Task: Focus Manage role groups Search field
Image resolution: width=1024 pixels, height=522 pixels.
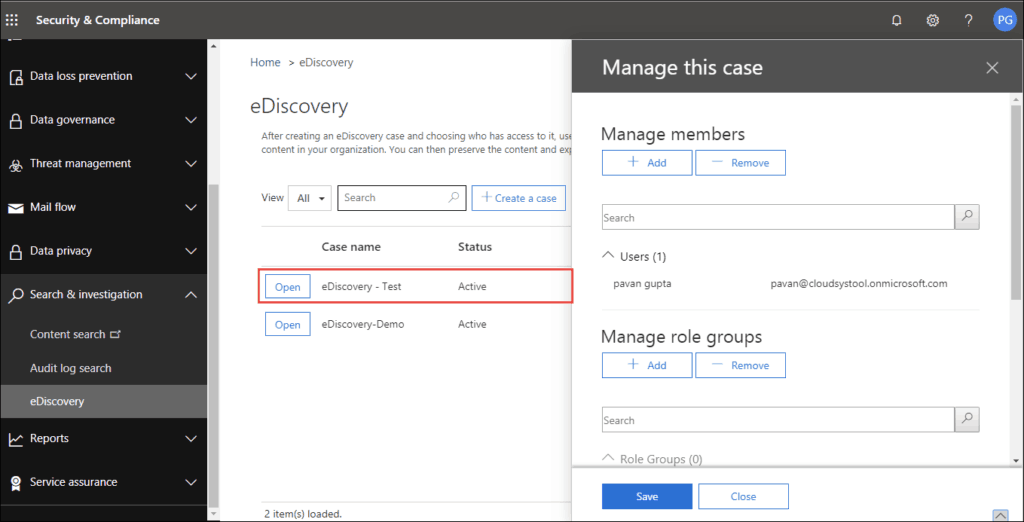Action: 778,420
